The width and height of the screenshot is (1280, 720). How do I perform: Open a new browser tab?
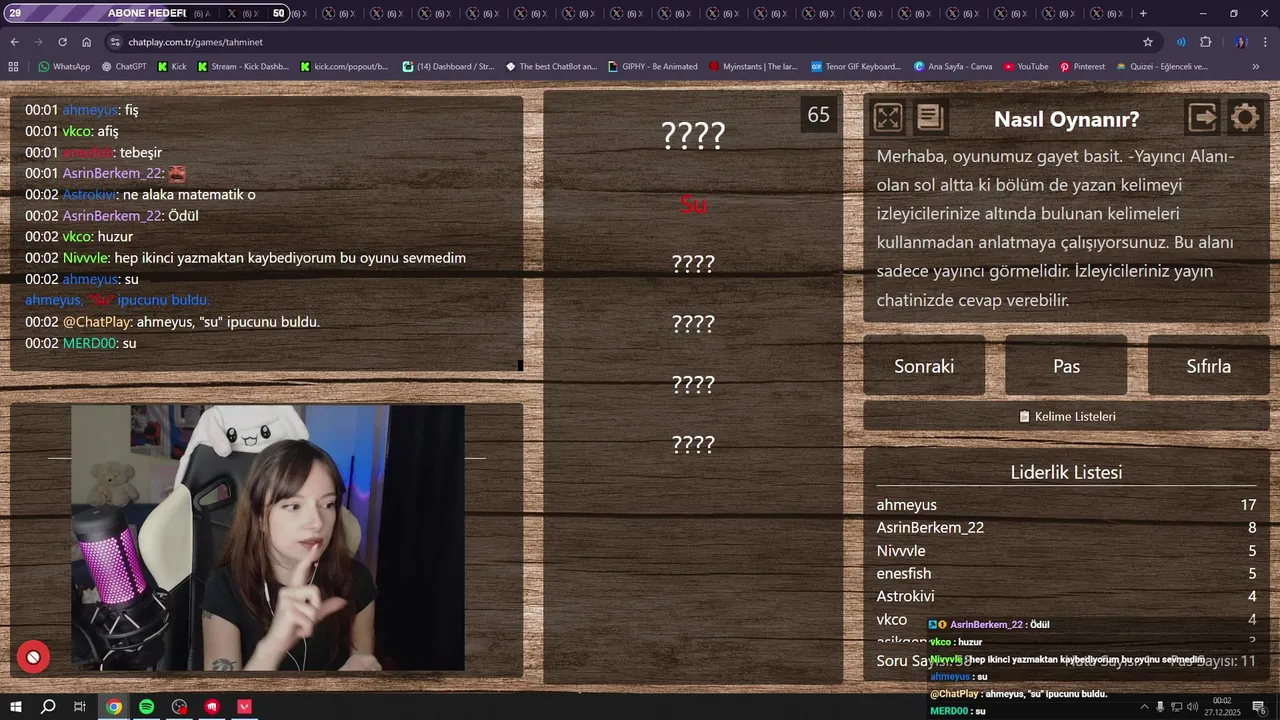[1143, 13]
